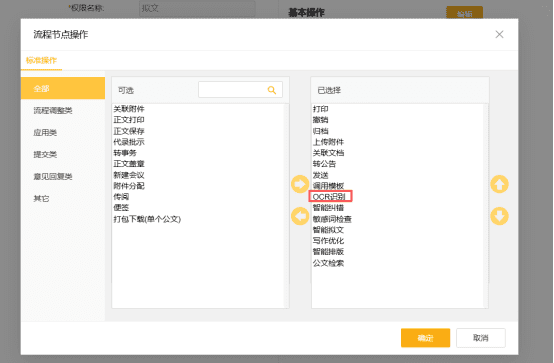Select 便签 in the available list
Screen dimensions: 554x363
point(121,208)
